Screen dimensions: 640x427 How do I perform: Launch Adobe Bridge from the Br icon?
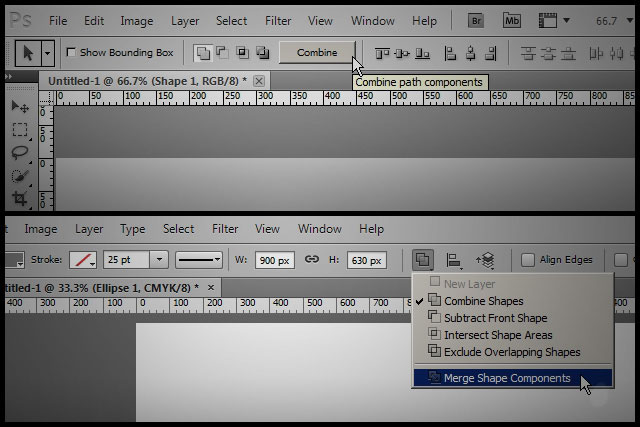pyautogui.click(x=476, y=20)
